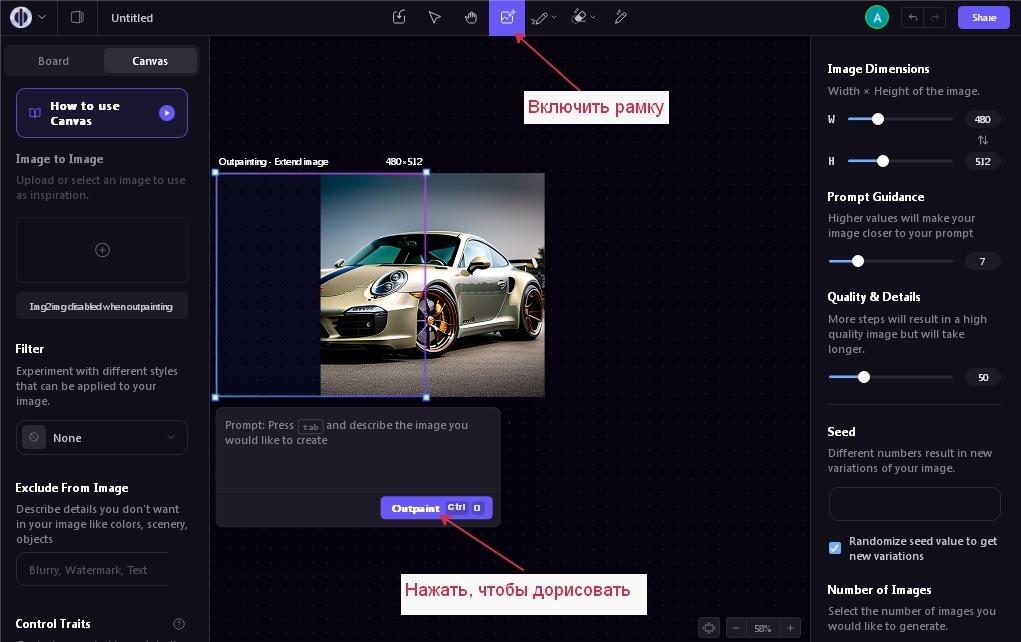Click the Share button
The width and height of the screenshot is (1021, 642).
pyautogui.click(x=983, y=17)
